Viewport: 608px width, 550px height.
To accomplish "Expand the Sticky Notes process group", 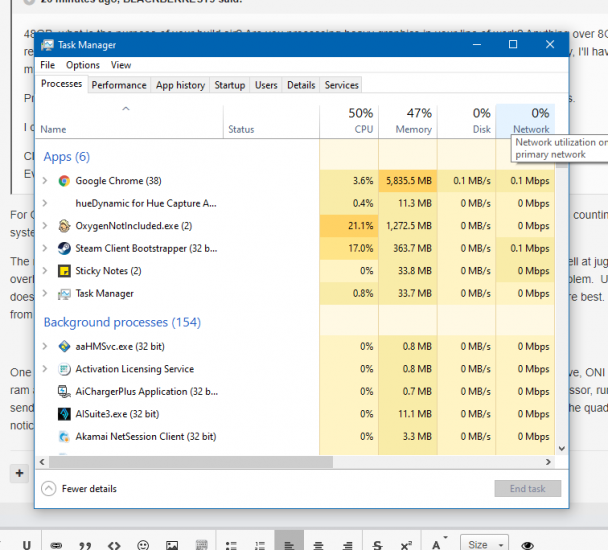I will click(44, 271).
